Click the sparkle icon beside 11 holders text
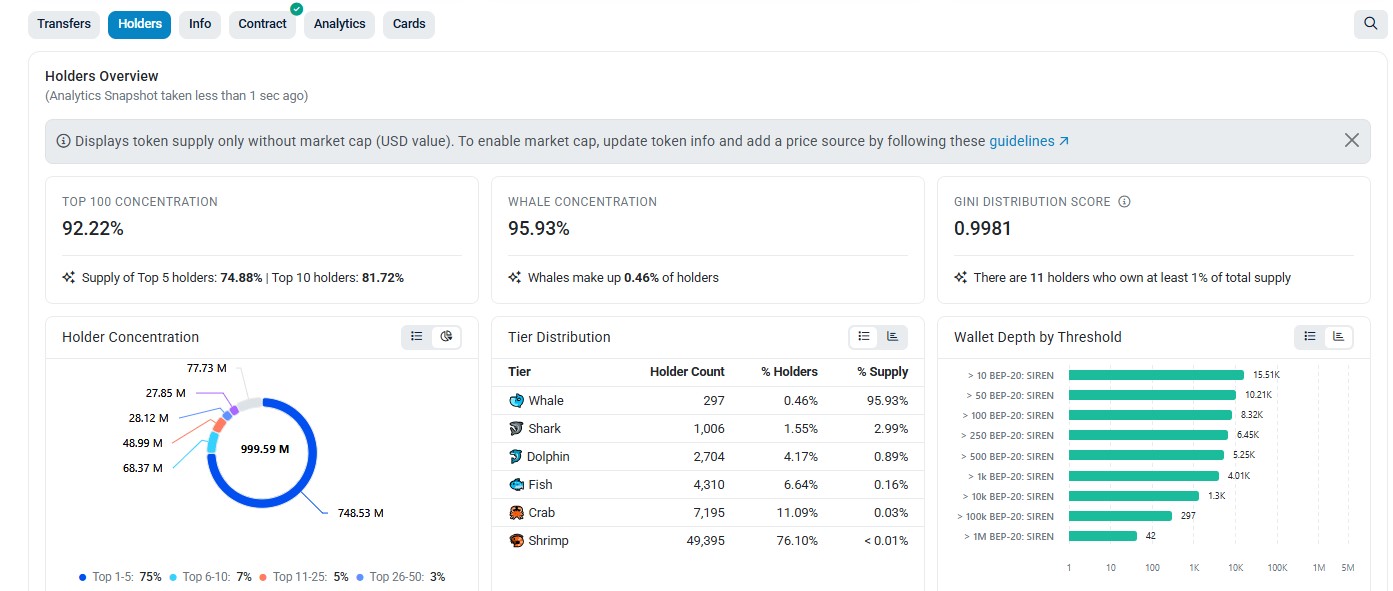The image size is (1393, 591). point(961,278)
